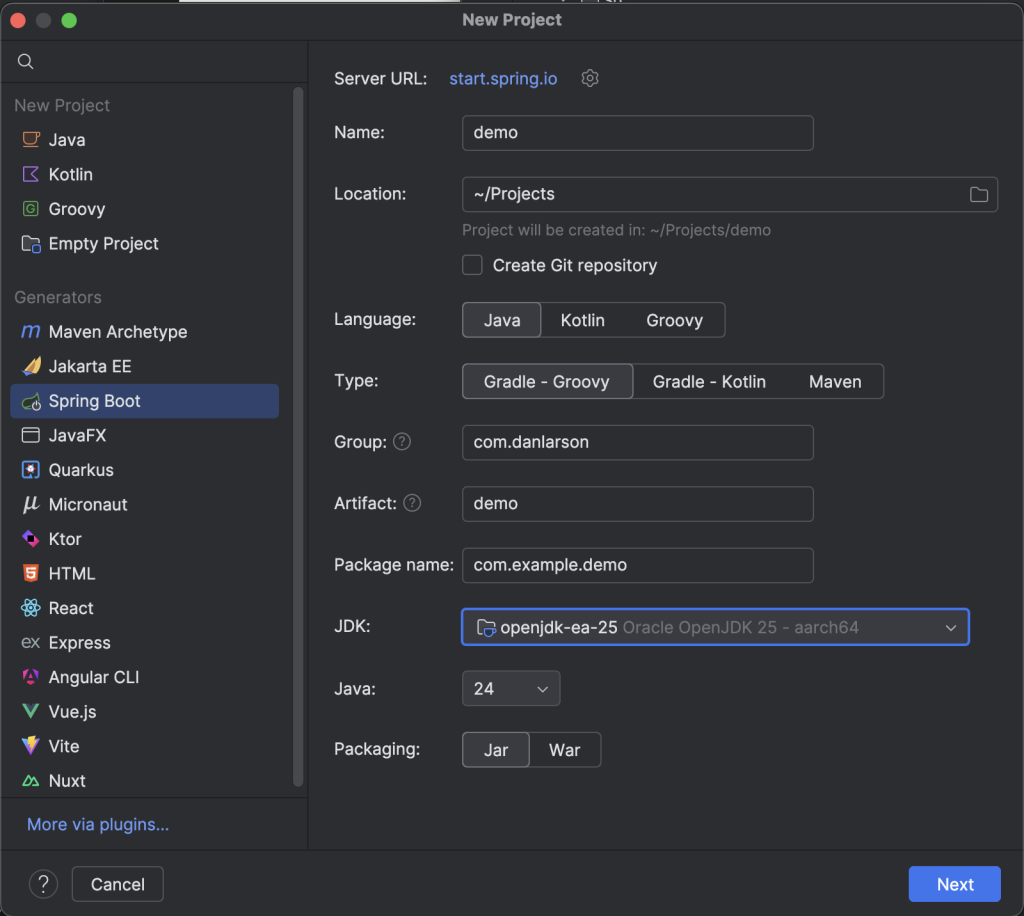The width and height of the screenshot is (1024, 916).
Task: Set Packaging to Jar
Action: pyautogui.click(x=496, y=750)
